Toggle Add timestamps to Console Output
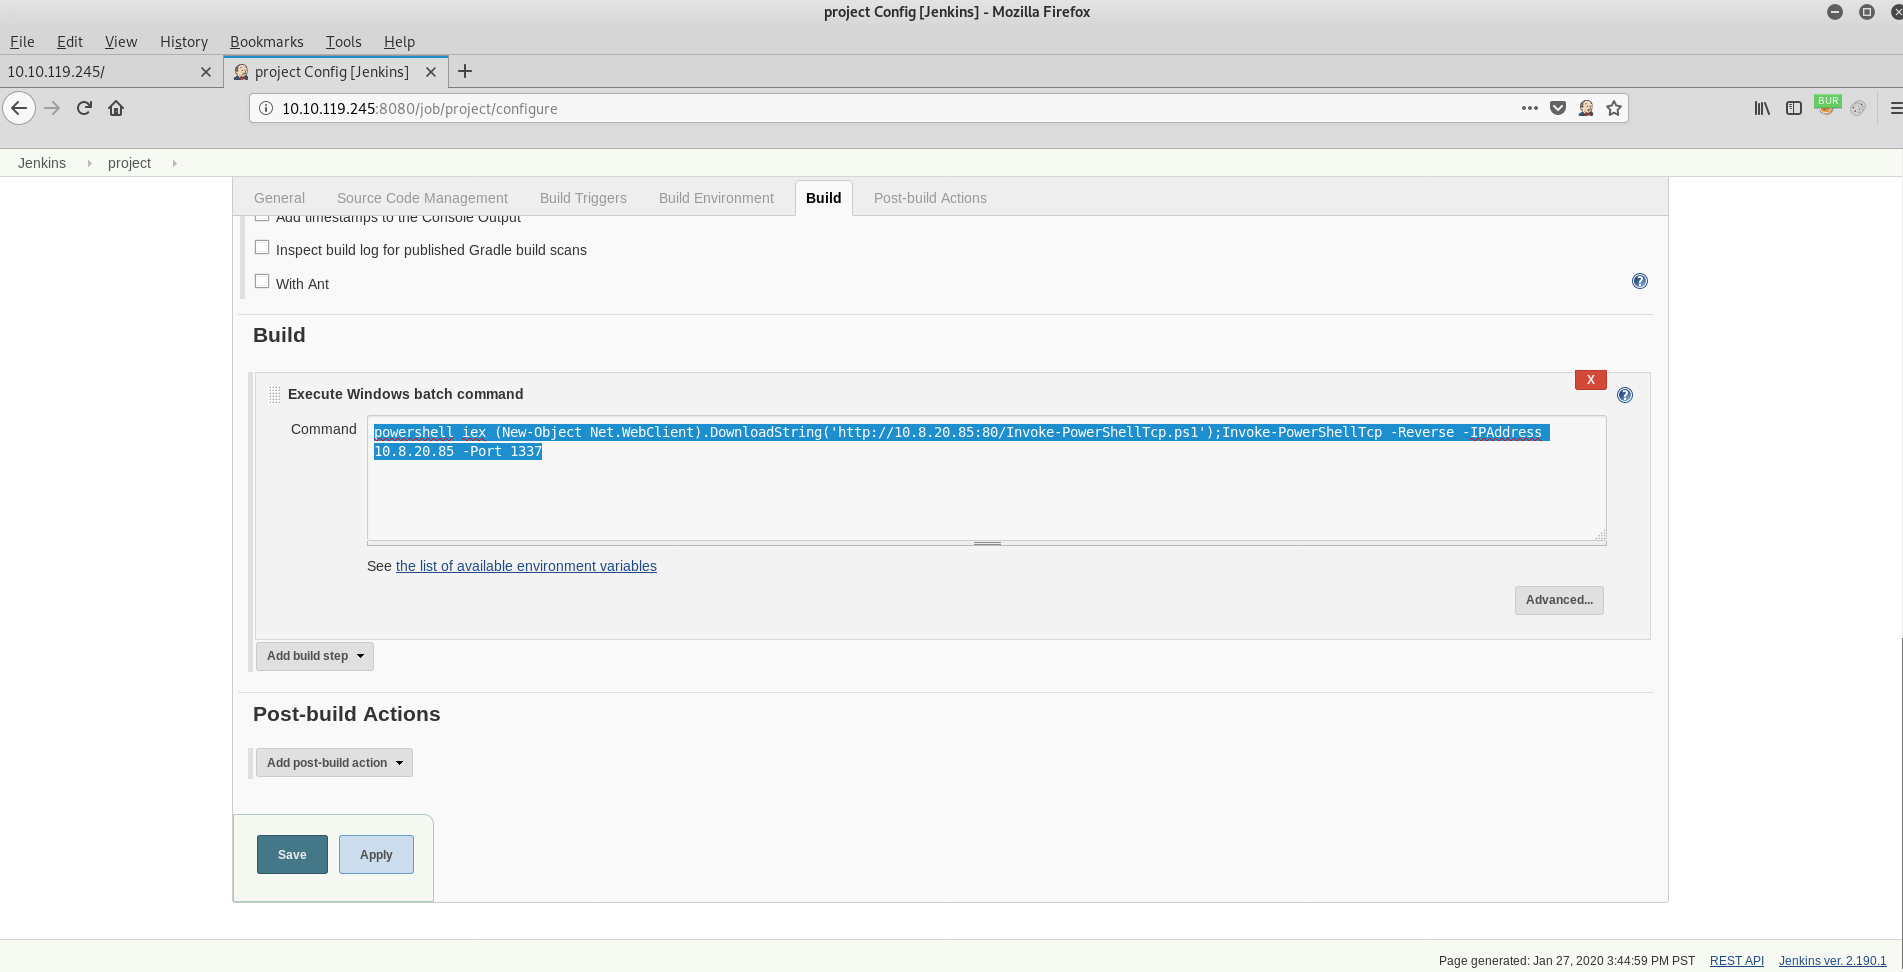 click(x=262, y=218)
